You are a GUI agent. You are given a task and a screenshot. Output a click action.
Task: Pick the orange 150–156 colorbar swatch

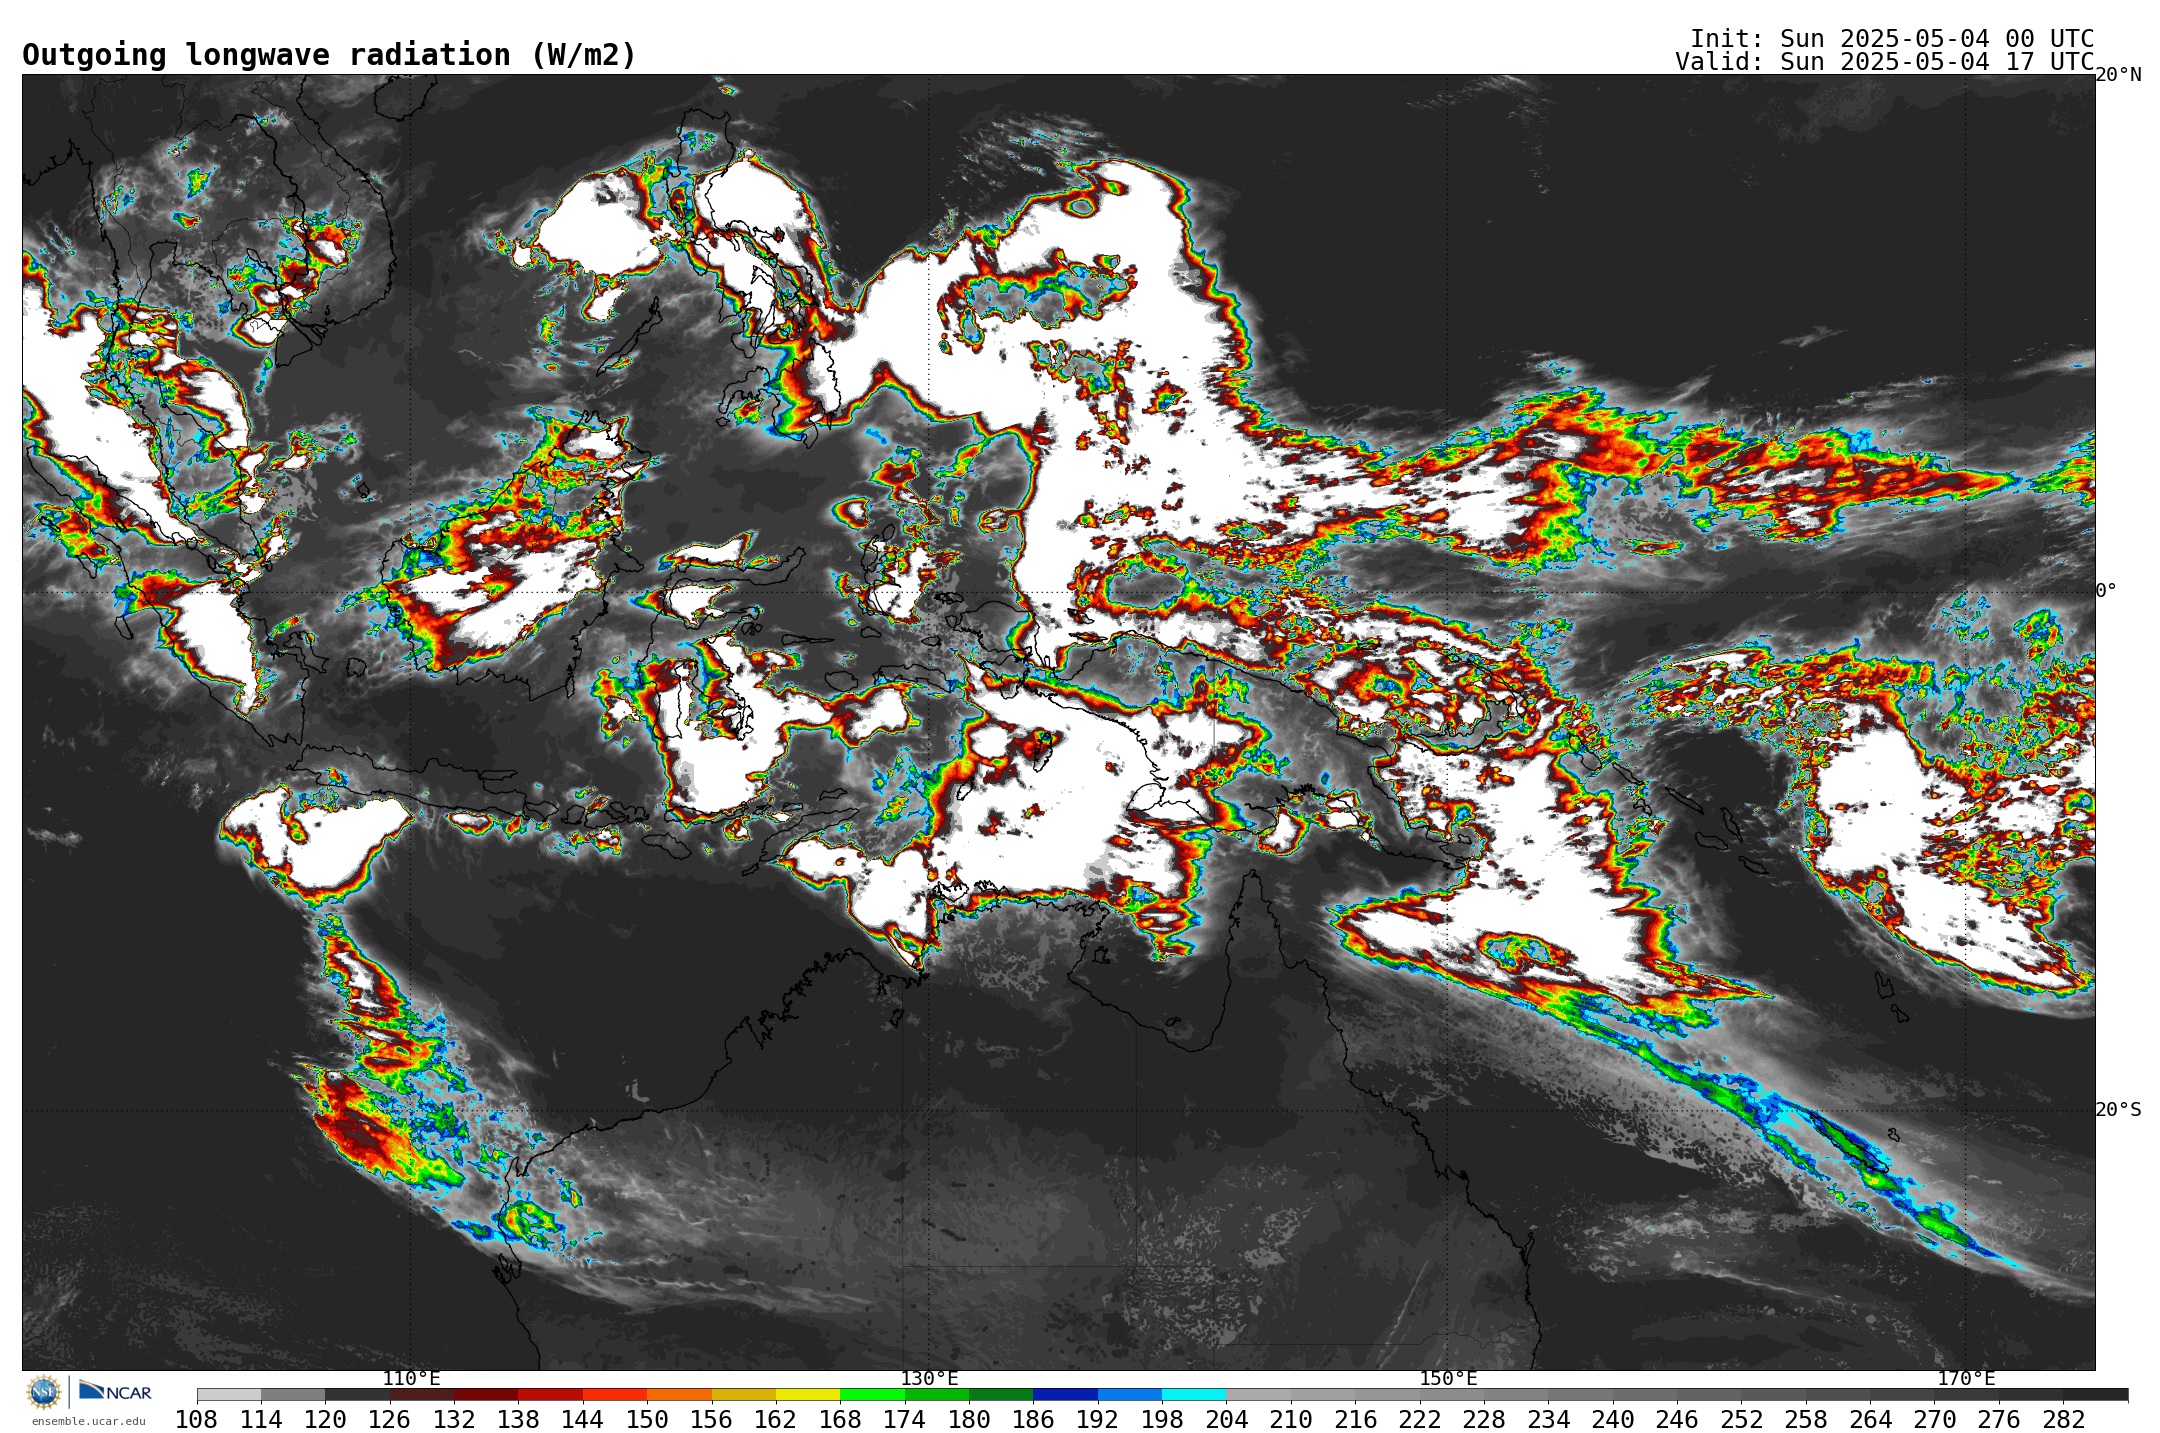point(679,1395)
